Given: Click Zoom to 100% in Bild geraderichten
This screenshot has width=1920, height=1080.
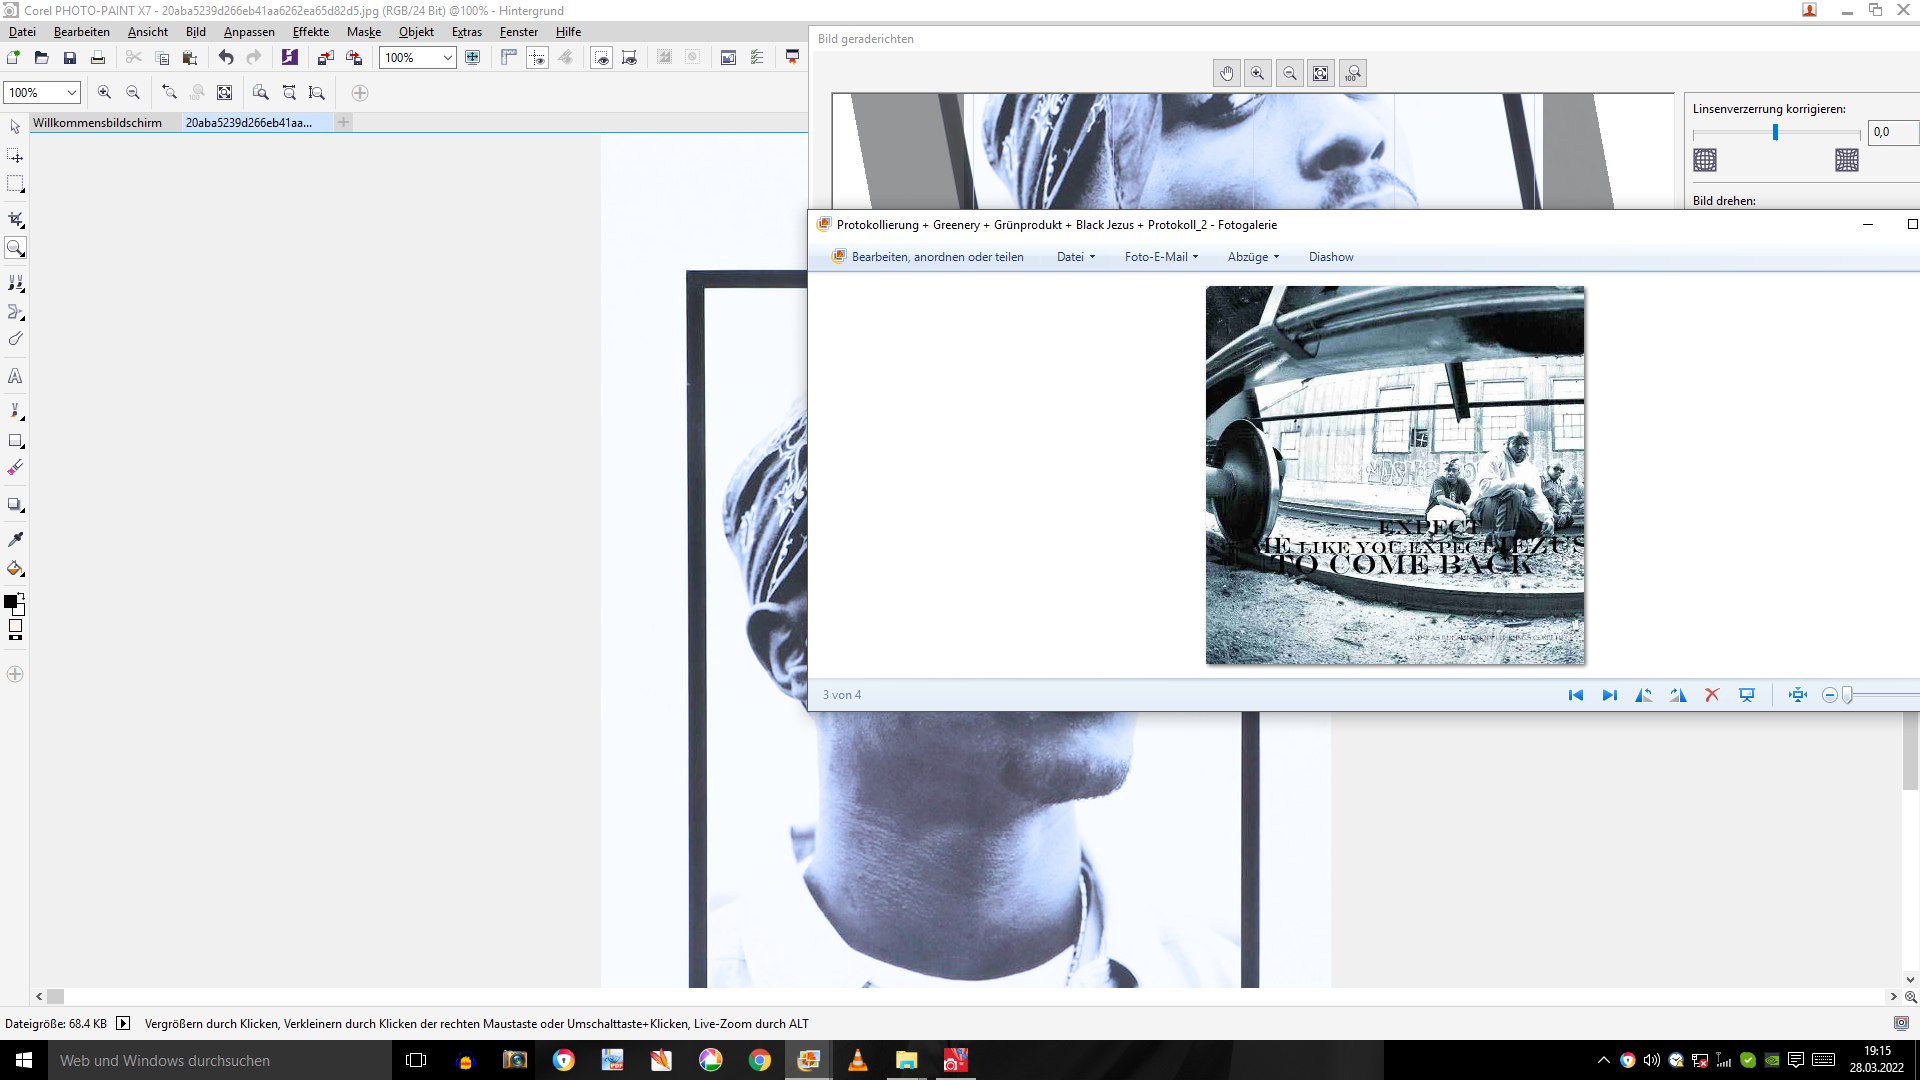Looking at the screenshot, I should [x=1353, y=73].
